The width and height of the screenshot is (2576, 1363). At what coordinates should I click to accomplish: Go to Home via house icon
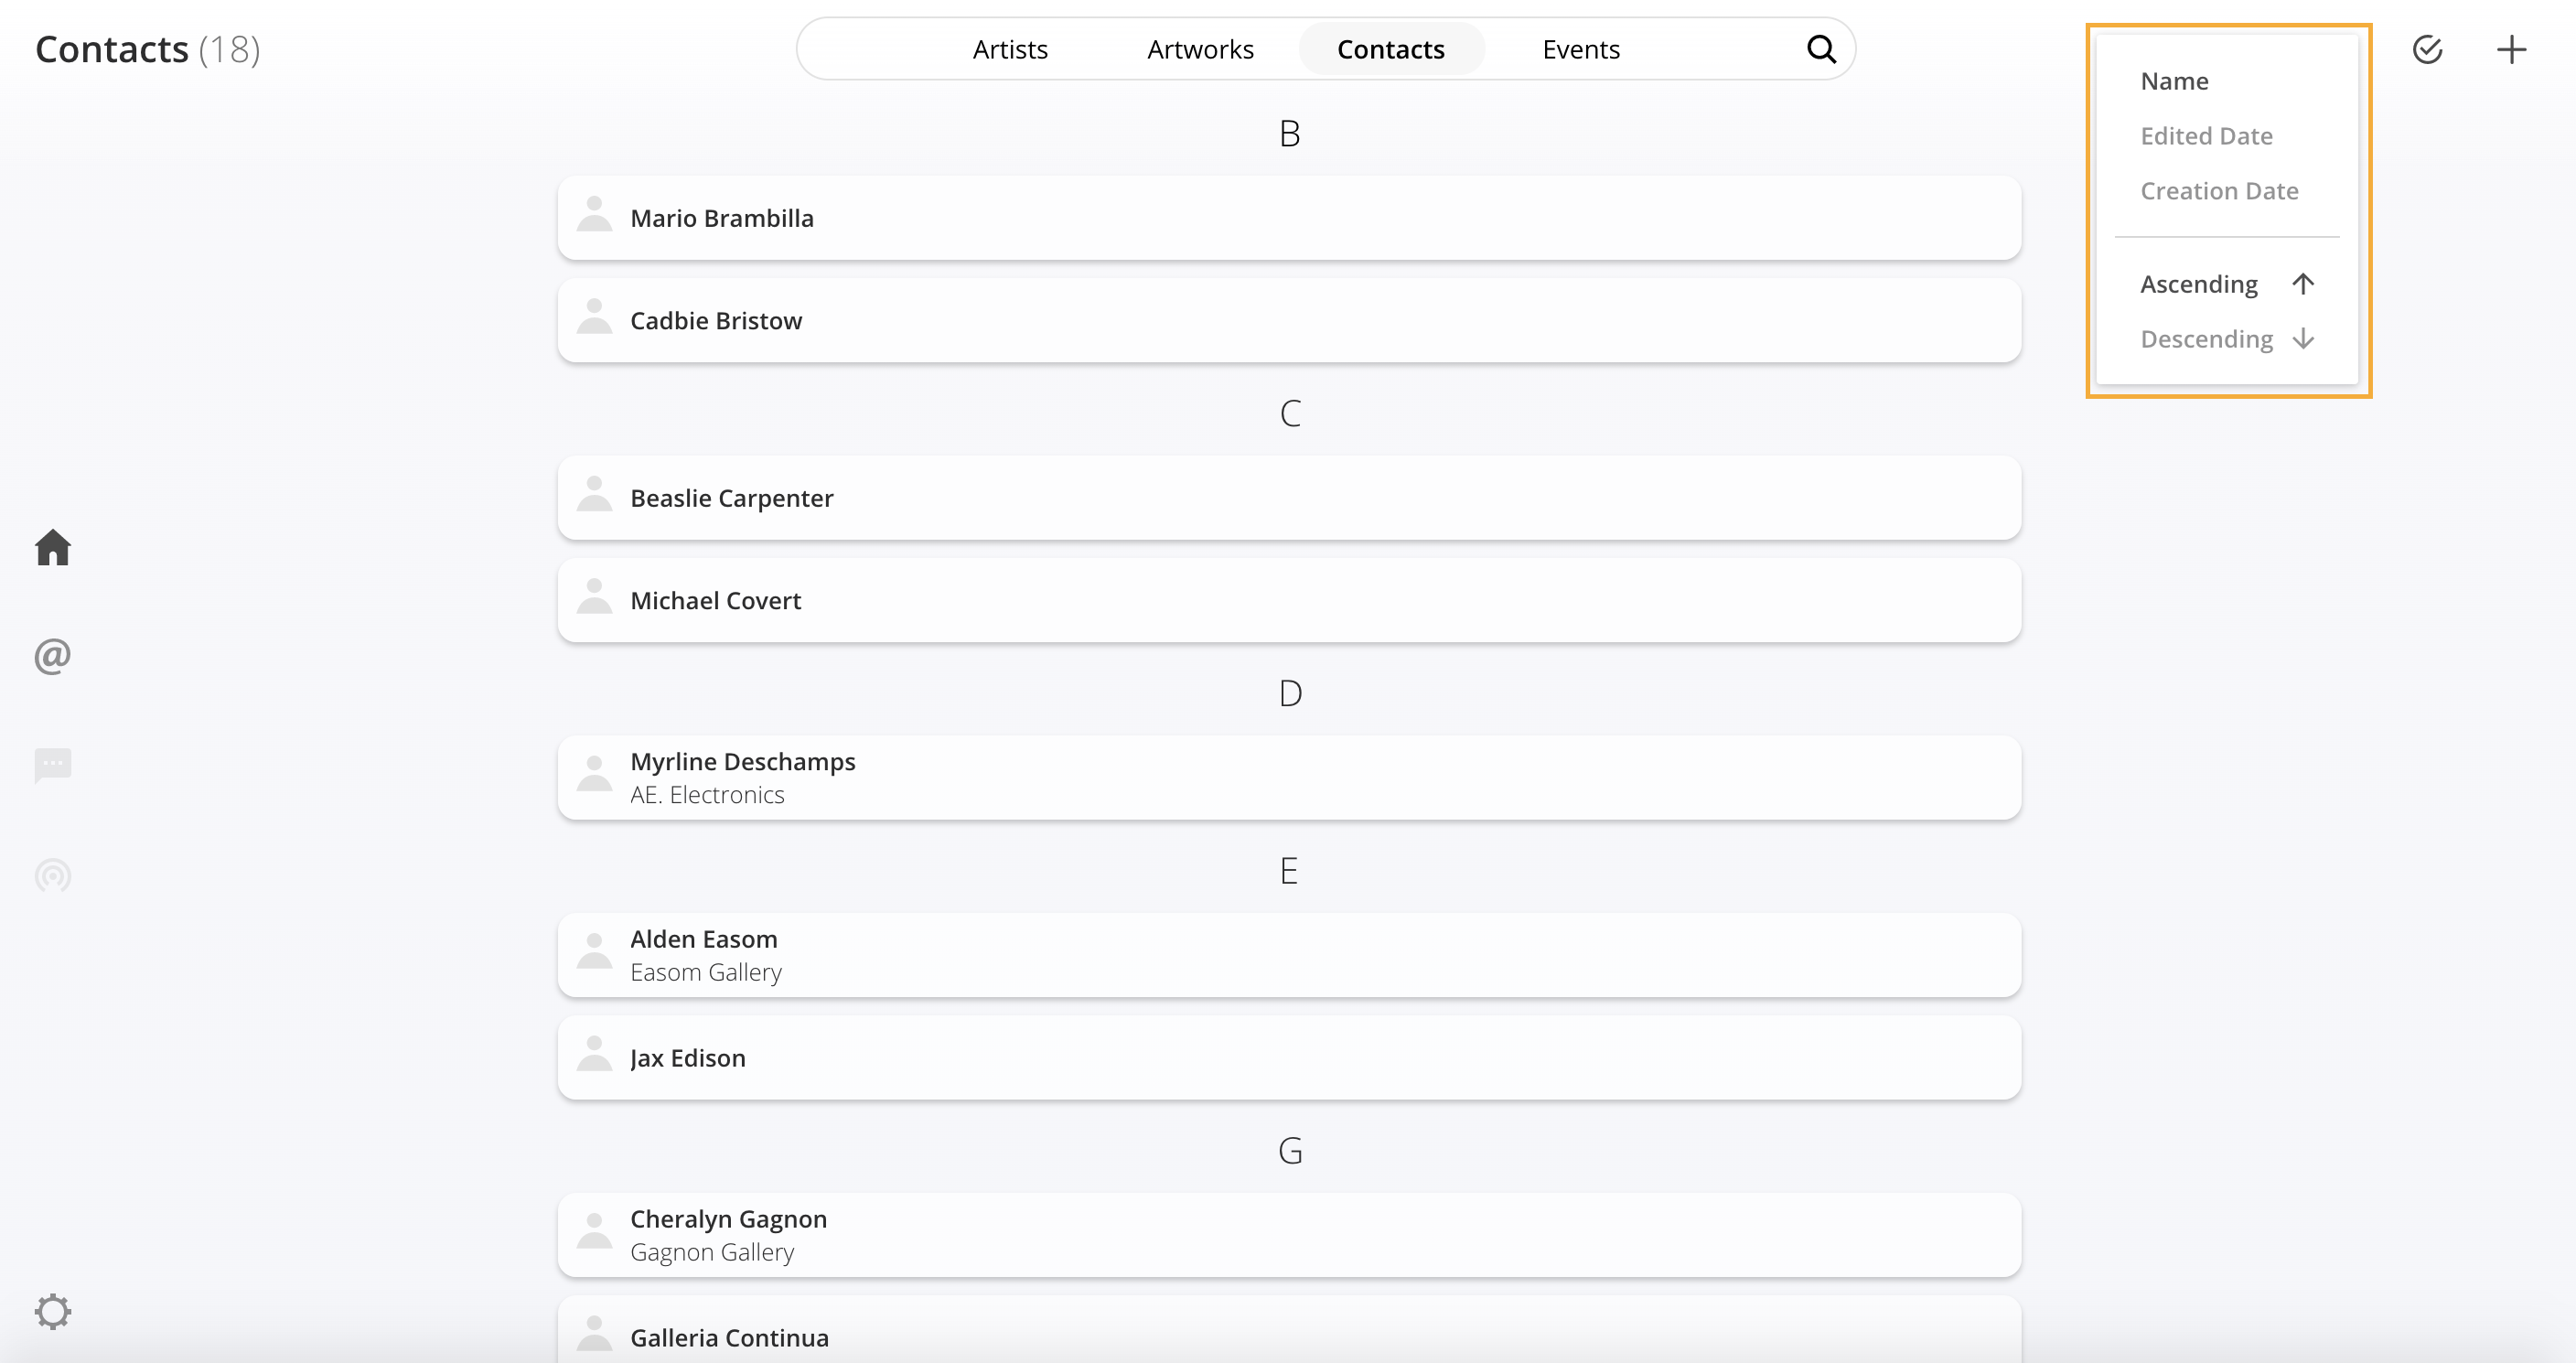click(53, 547)
